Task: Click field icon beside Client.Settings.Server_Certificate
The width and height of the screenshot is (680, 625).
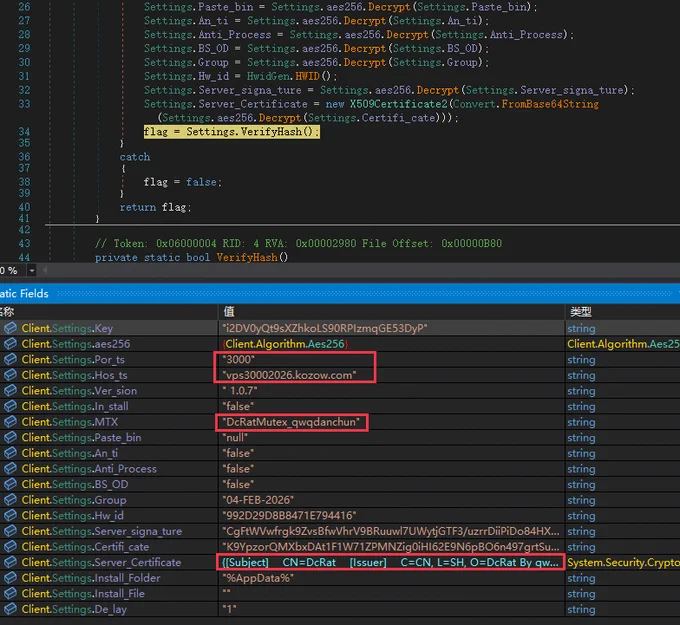Action: tap(10, 563)
